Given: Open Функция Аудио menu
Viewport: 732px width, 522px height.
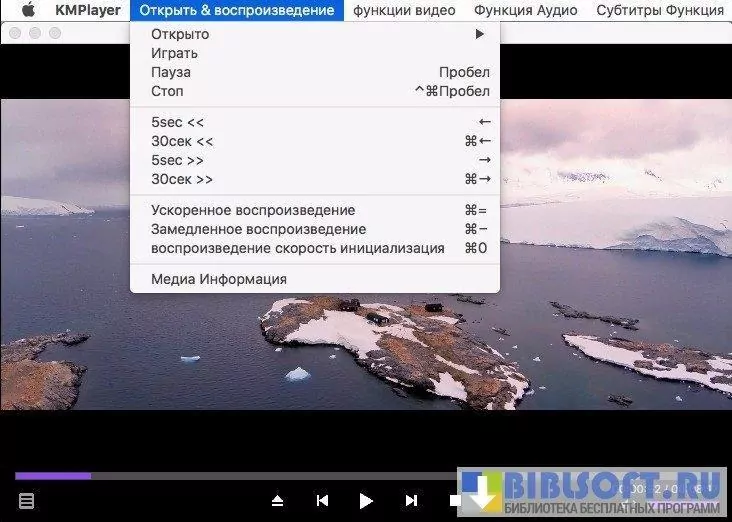Looking at the screenshot, I should point(525,10).
